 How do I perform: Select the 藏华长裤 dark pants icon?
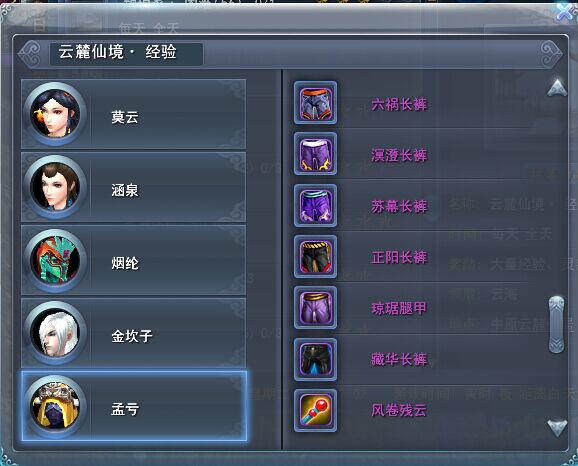[x=315, y=359]
